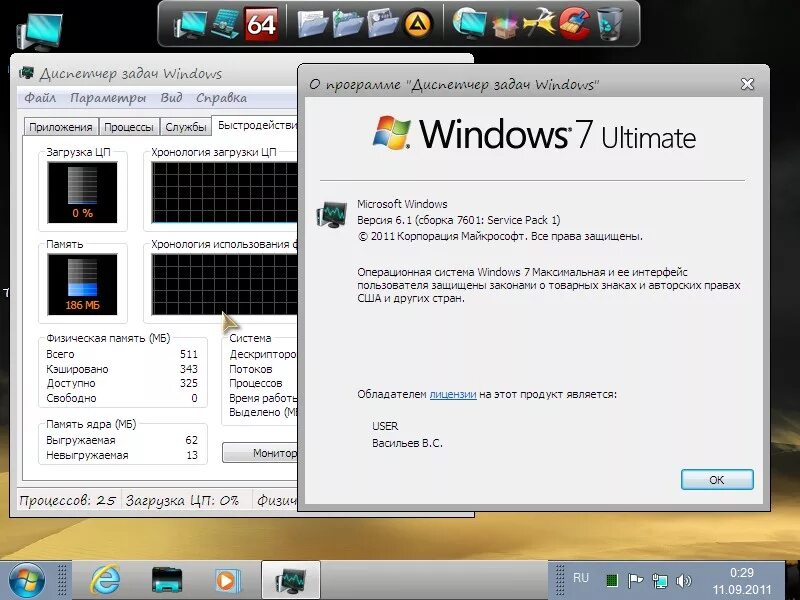
Task: Launch AIMP player from the dock
Action: [x=418, y=24]
